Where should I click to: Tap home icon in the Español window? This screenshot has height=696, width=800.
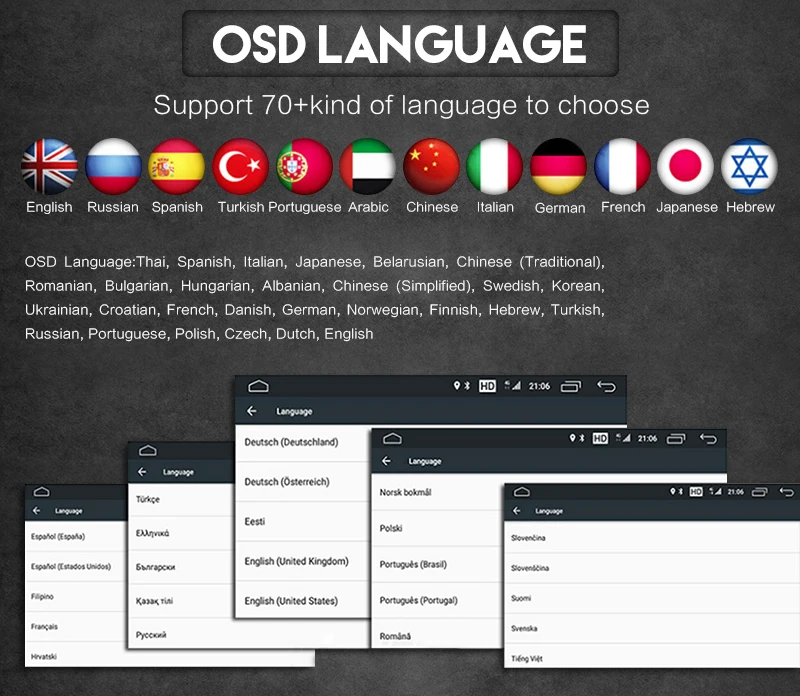tap(41, 492)
